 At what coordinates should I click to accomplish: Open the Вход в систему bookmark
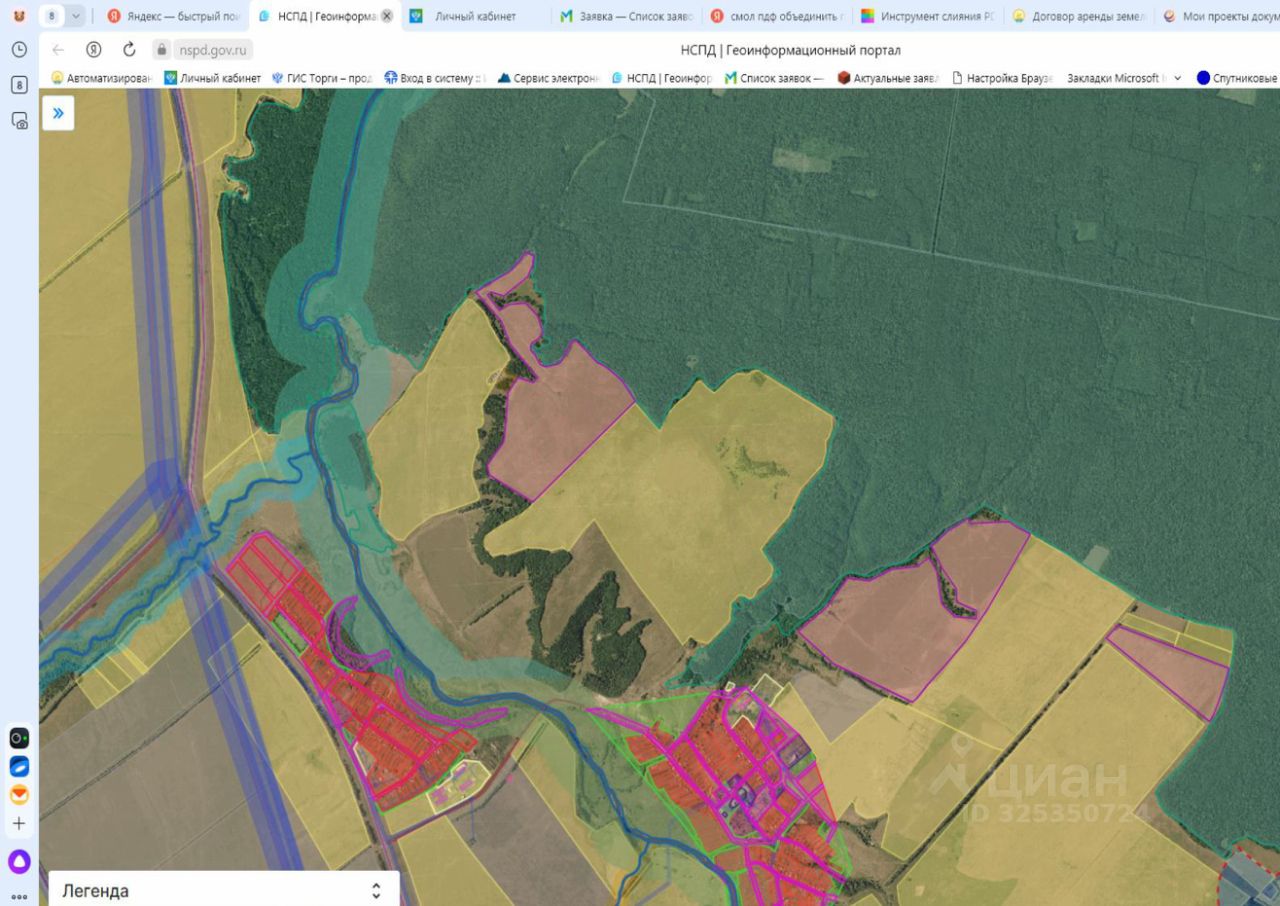[434, 78]
